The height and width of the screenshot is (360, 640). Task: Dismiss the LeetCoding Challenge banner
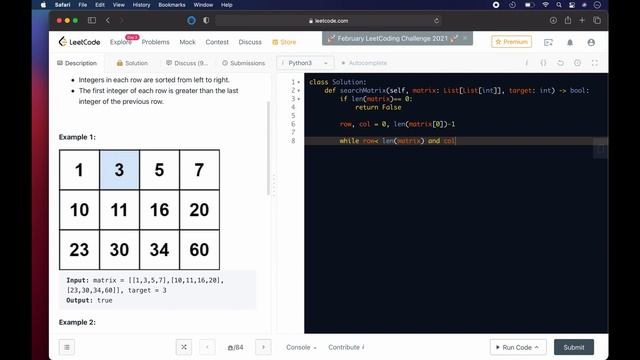(465, 38)
